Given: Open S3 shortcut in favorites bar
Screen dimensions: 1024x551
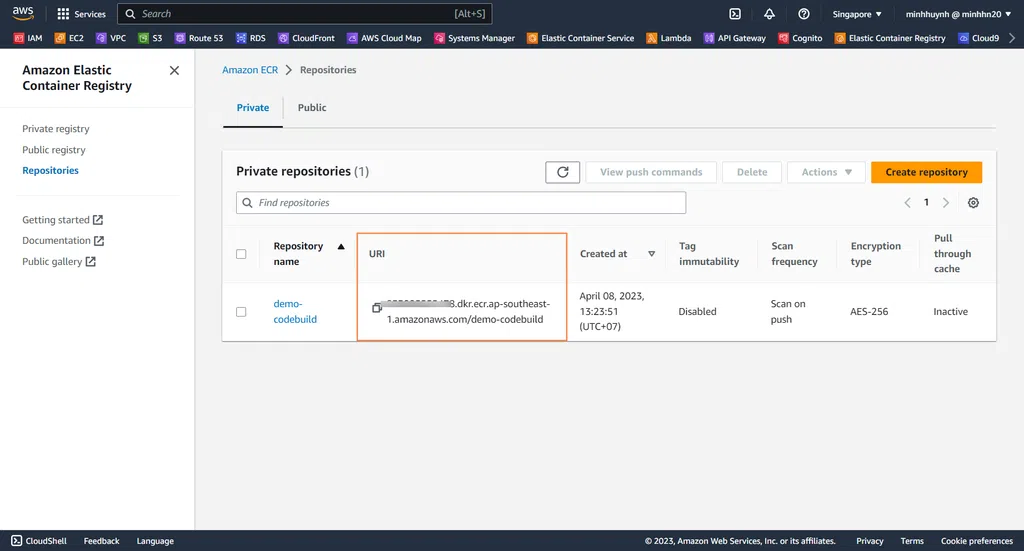Looking at the screenshot, I should pyautogui.click(x=150, y=38).
